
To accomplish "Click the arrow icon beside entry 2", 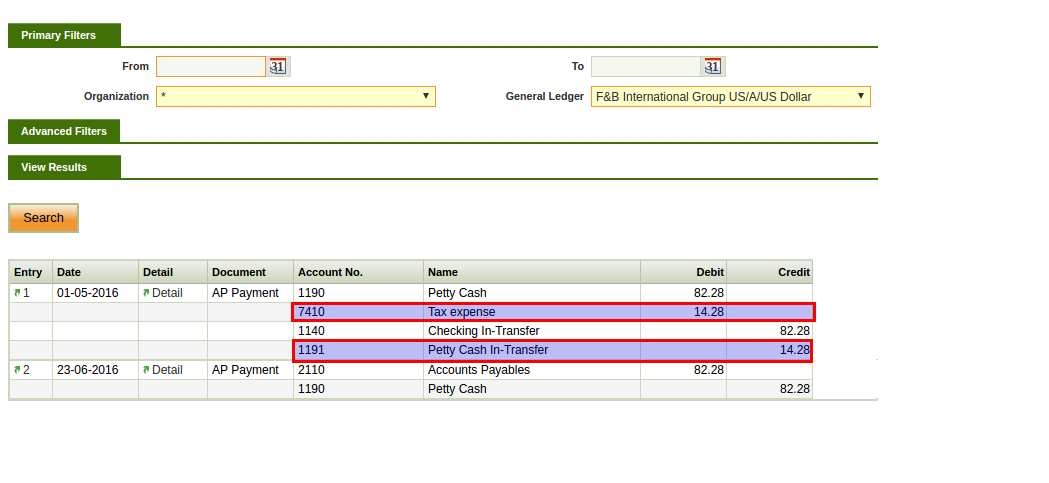I will (x=17, y=370).
